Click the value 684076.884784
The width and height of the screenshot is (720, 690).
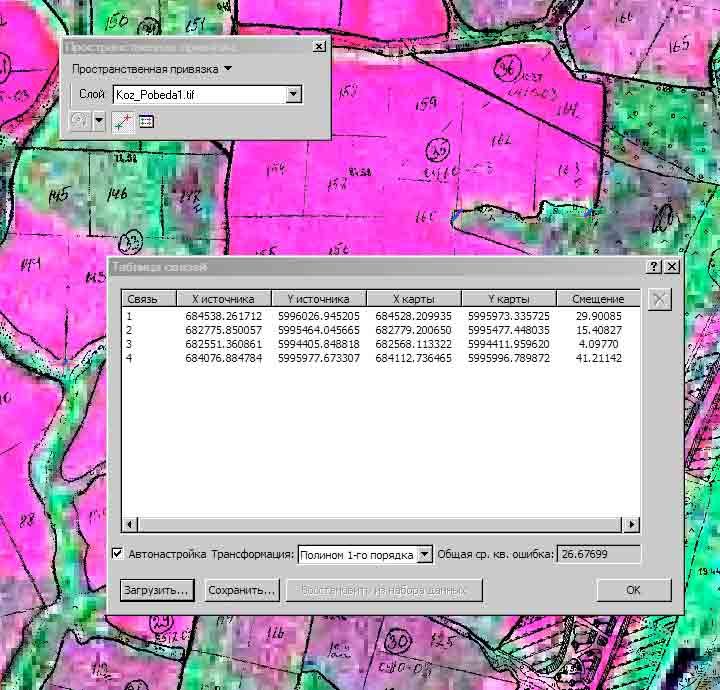pyautogui.click(x=224, y=358)
